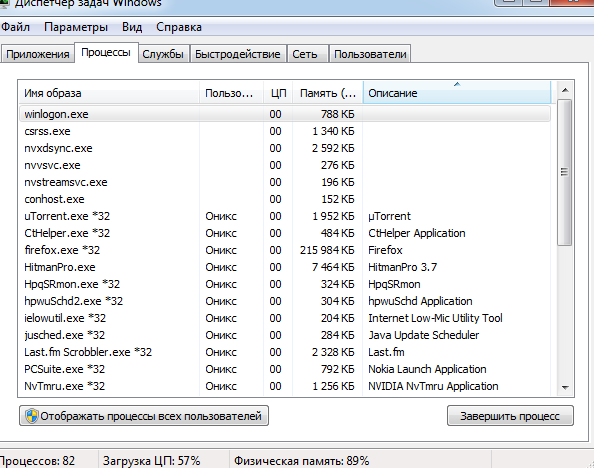Click the scrollbar up arrow
The height and width of the screenshot is (468, 594).
pos(565,90)
